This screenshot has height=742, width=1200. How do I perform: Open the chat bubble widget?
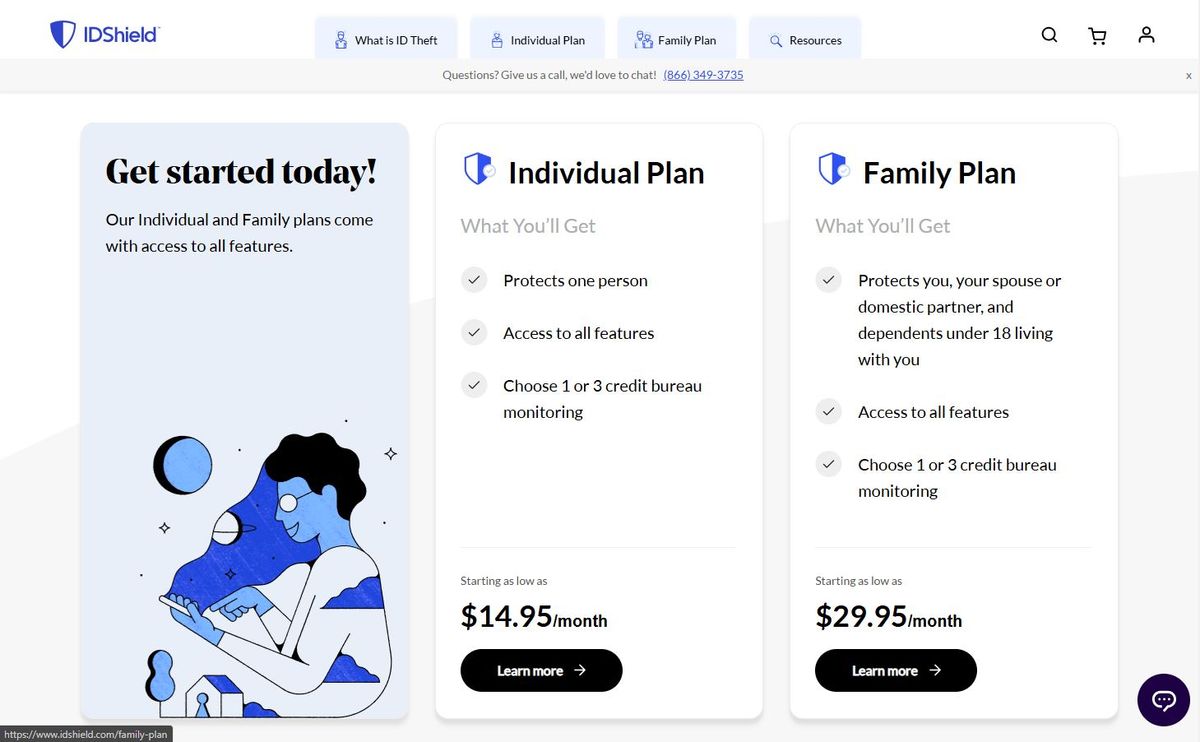click(1164, 700)
